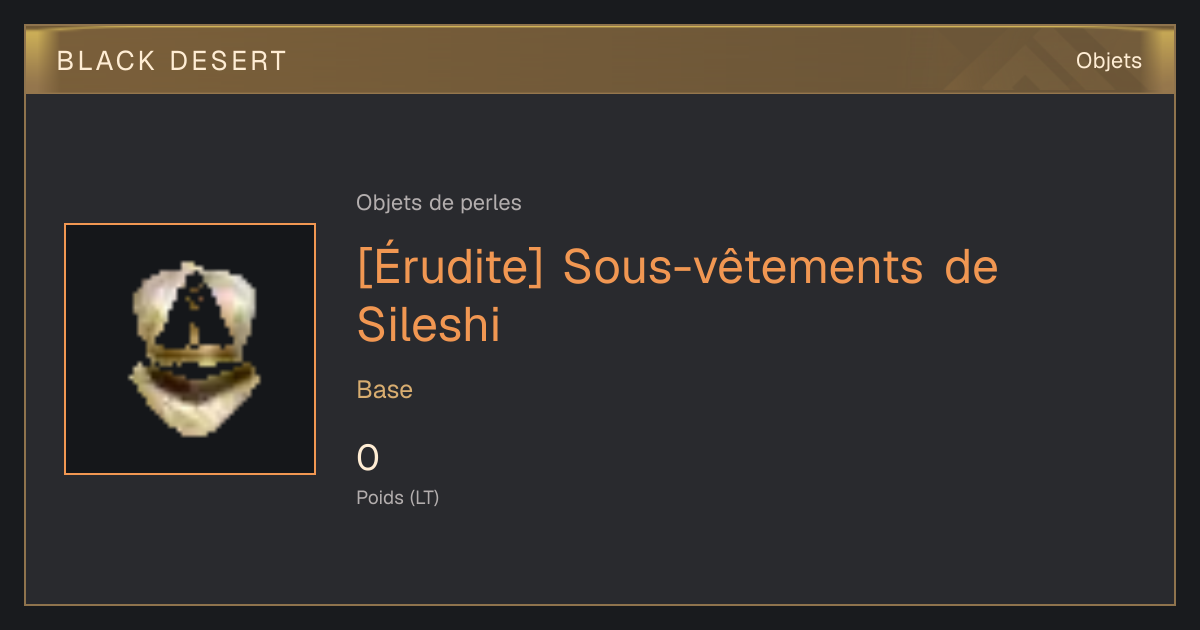Click the gold header banner background
This screenshot has height=630, width=1200.
pyautogui.click(x=600, y=61)
